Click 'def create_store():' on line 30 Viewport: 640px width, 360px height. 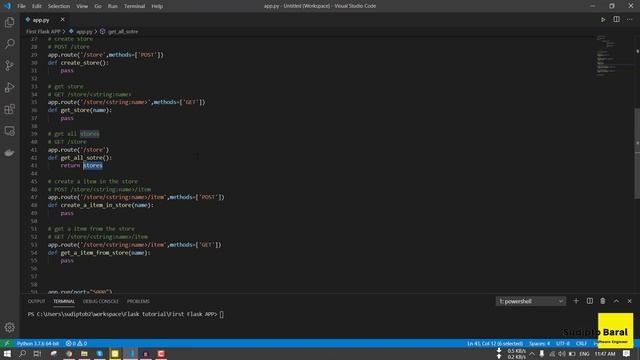78,62
